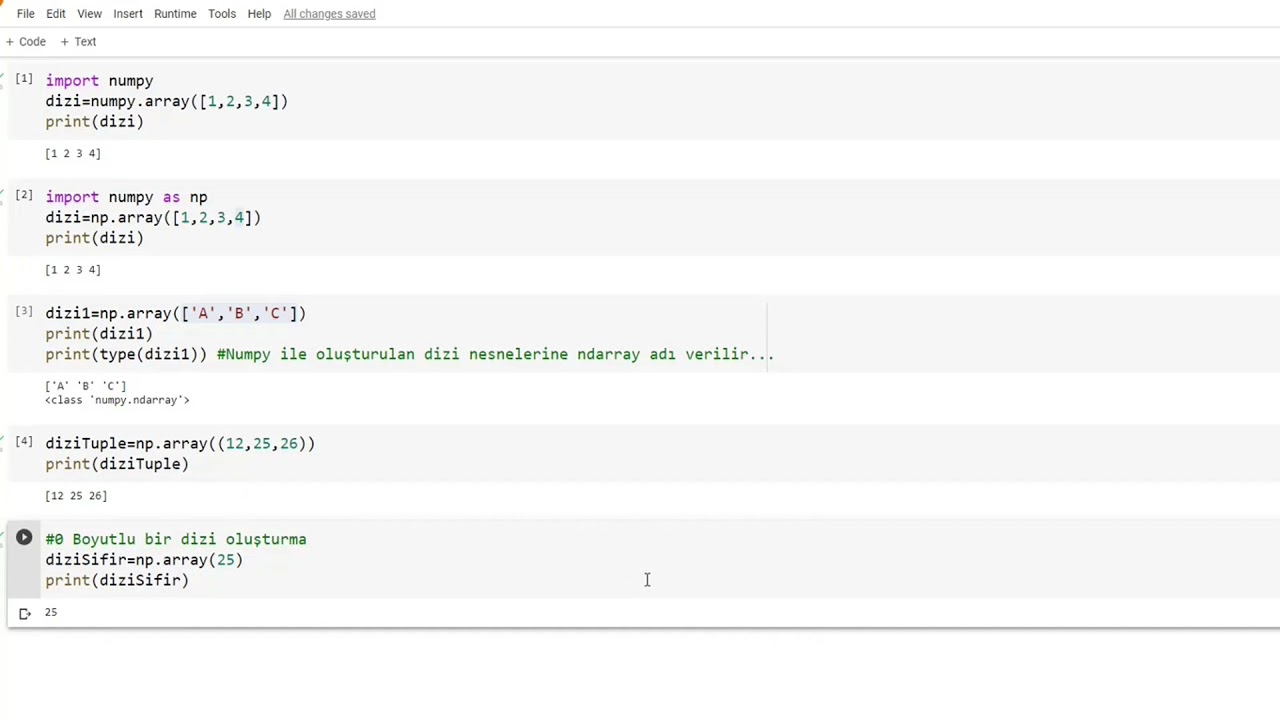Open the Runtime menu

click(x=175, y=14)
